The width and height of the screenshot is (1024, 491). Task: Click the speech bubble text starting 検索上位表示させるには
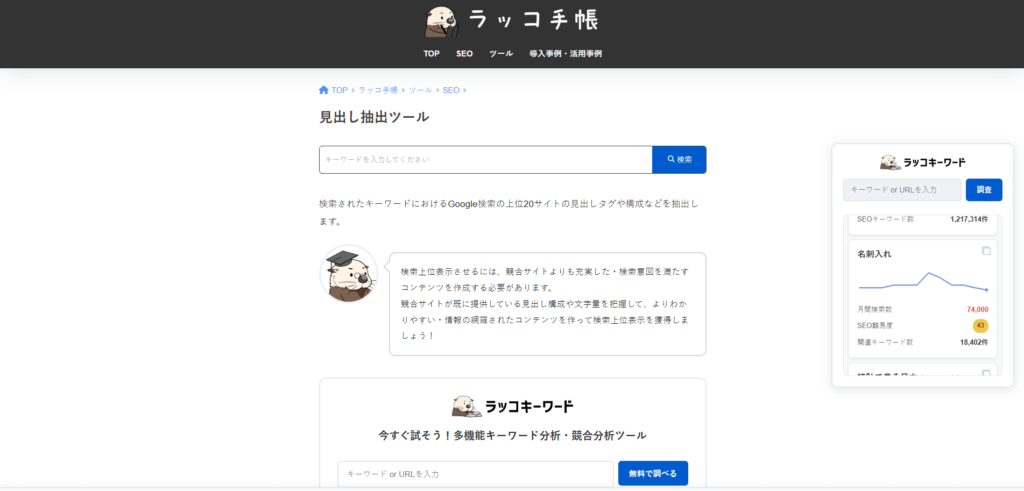[x=545, y=304]
